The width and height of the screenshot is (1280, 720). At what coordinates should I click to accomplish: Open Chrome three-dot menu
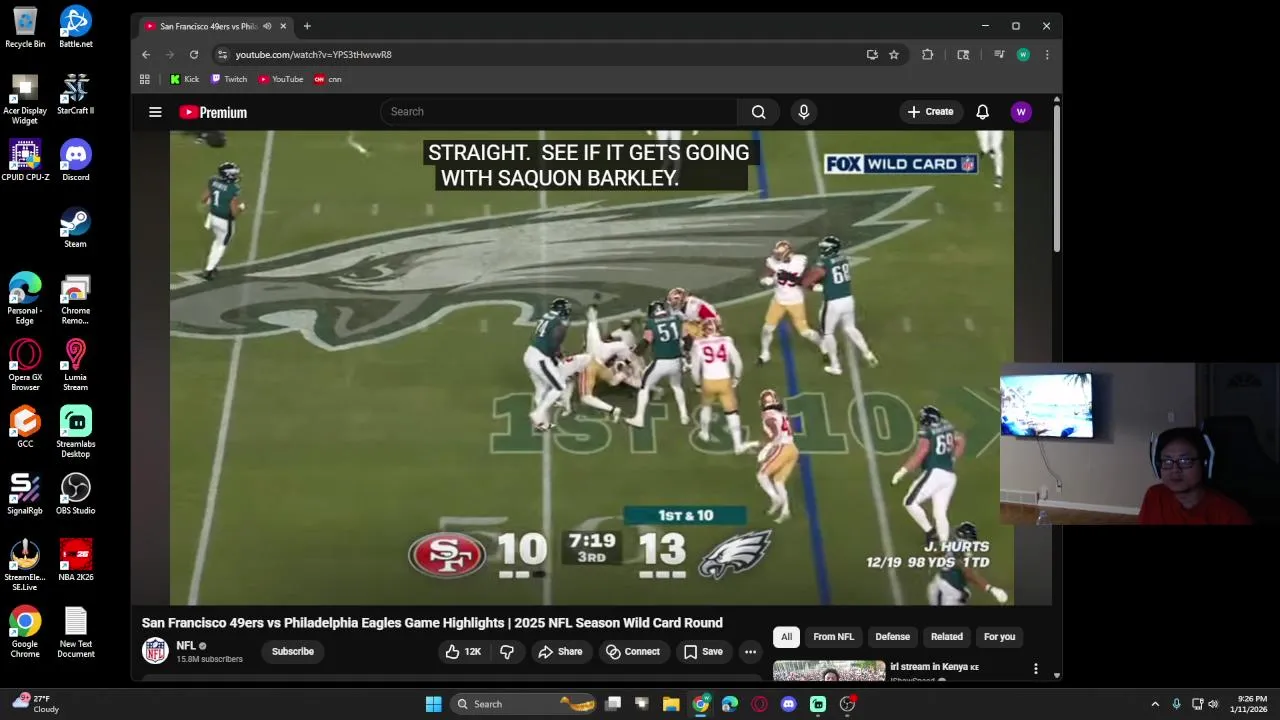(1047, 55)
